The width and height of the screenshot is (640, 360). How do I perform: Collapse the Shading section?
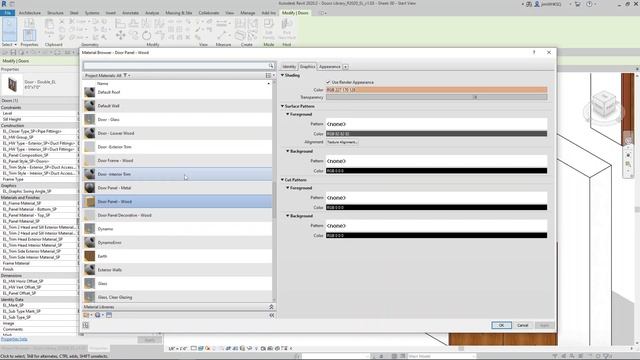click(x=282, y=76)
